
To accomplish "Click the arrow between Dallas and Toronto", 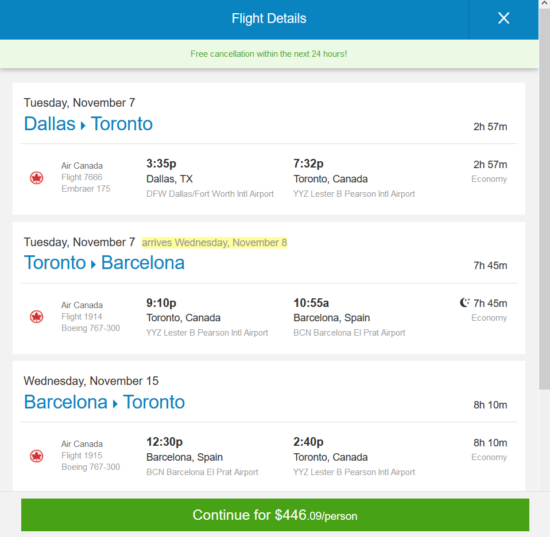I will tap(83, 126).
